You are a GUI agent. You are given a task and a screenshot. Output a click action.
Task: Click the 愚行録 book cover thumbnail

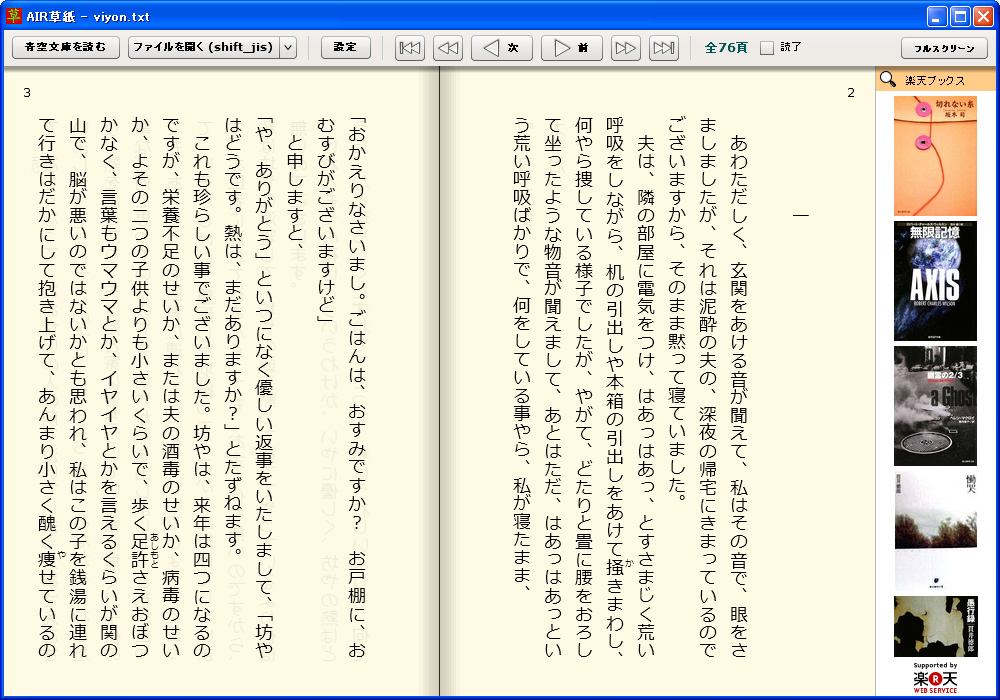935,628
